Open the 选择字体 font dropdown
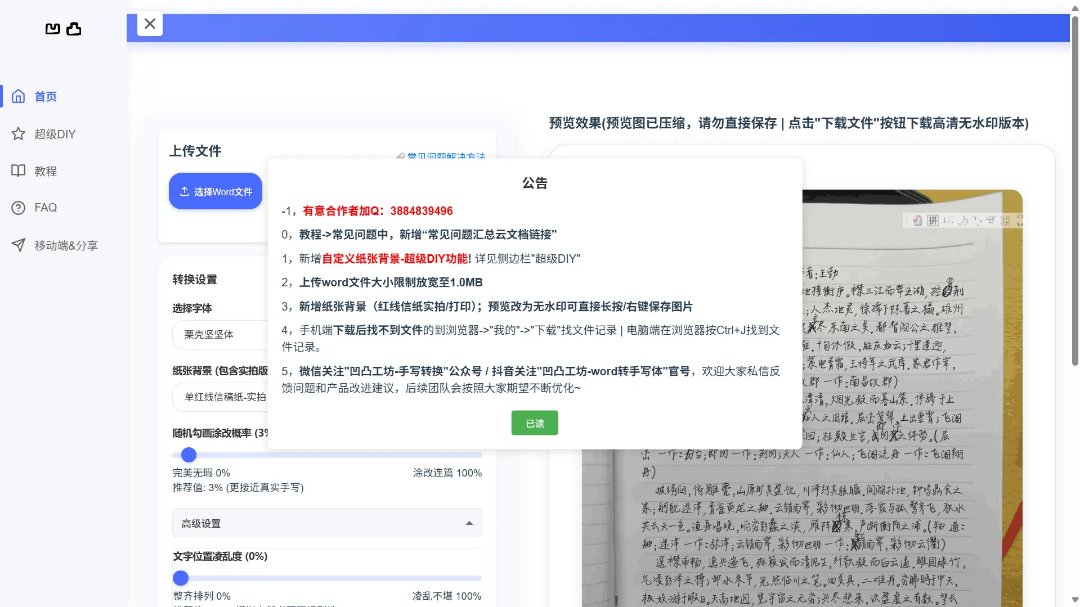Viewport: 1080px width, 607px height. pos(218,335)
